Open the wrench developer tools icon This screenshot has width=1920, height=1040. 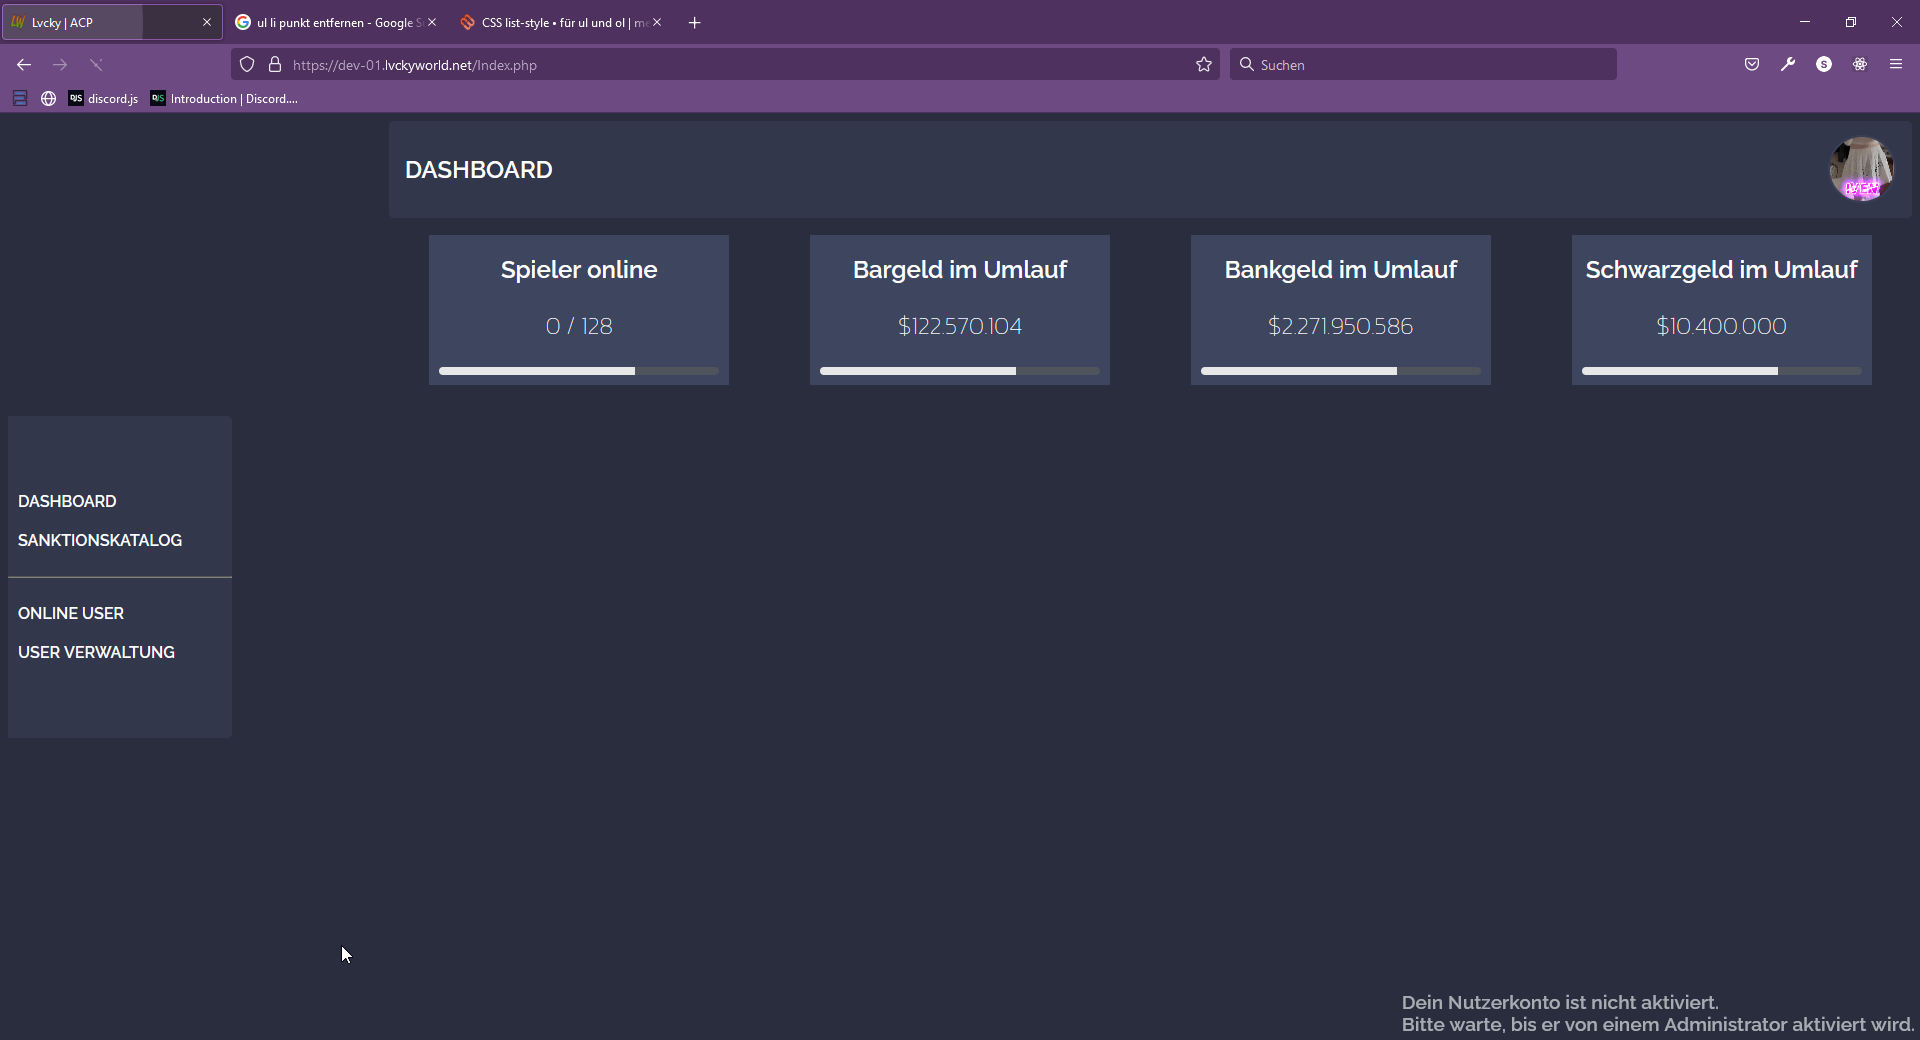pos(1788,65)
